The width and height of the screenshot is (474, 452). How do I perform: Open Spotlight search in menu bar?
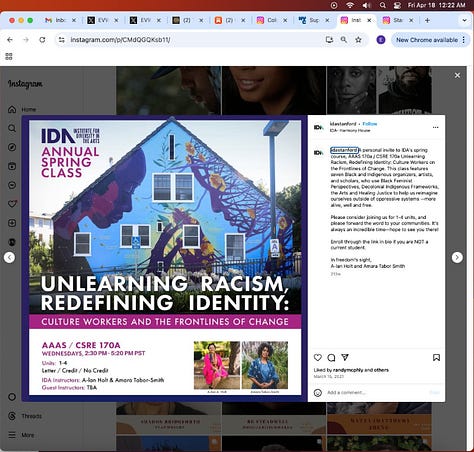point(383,5)
